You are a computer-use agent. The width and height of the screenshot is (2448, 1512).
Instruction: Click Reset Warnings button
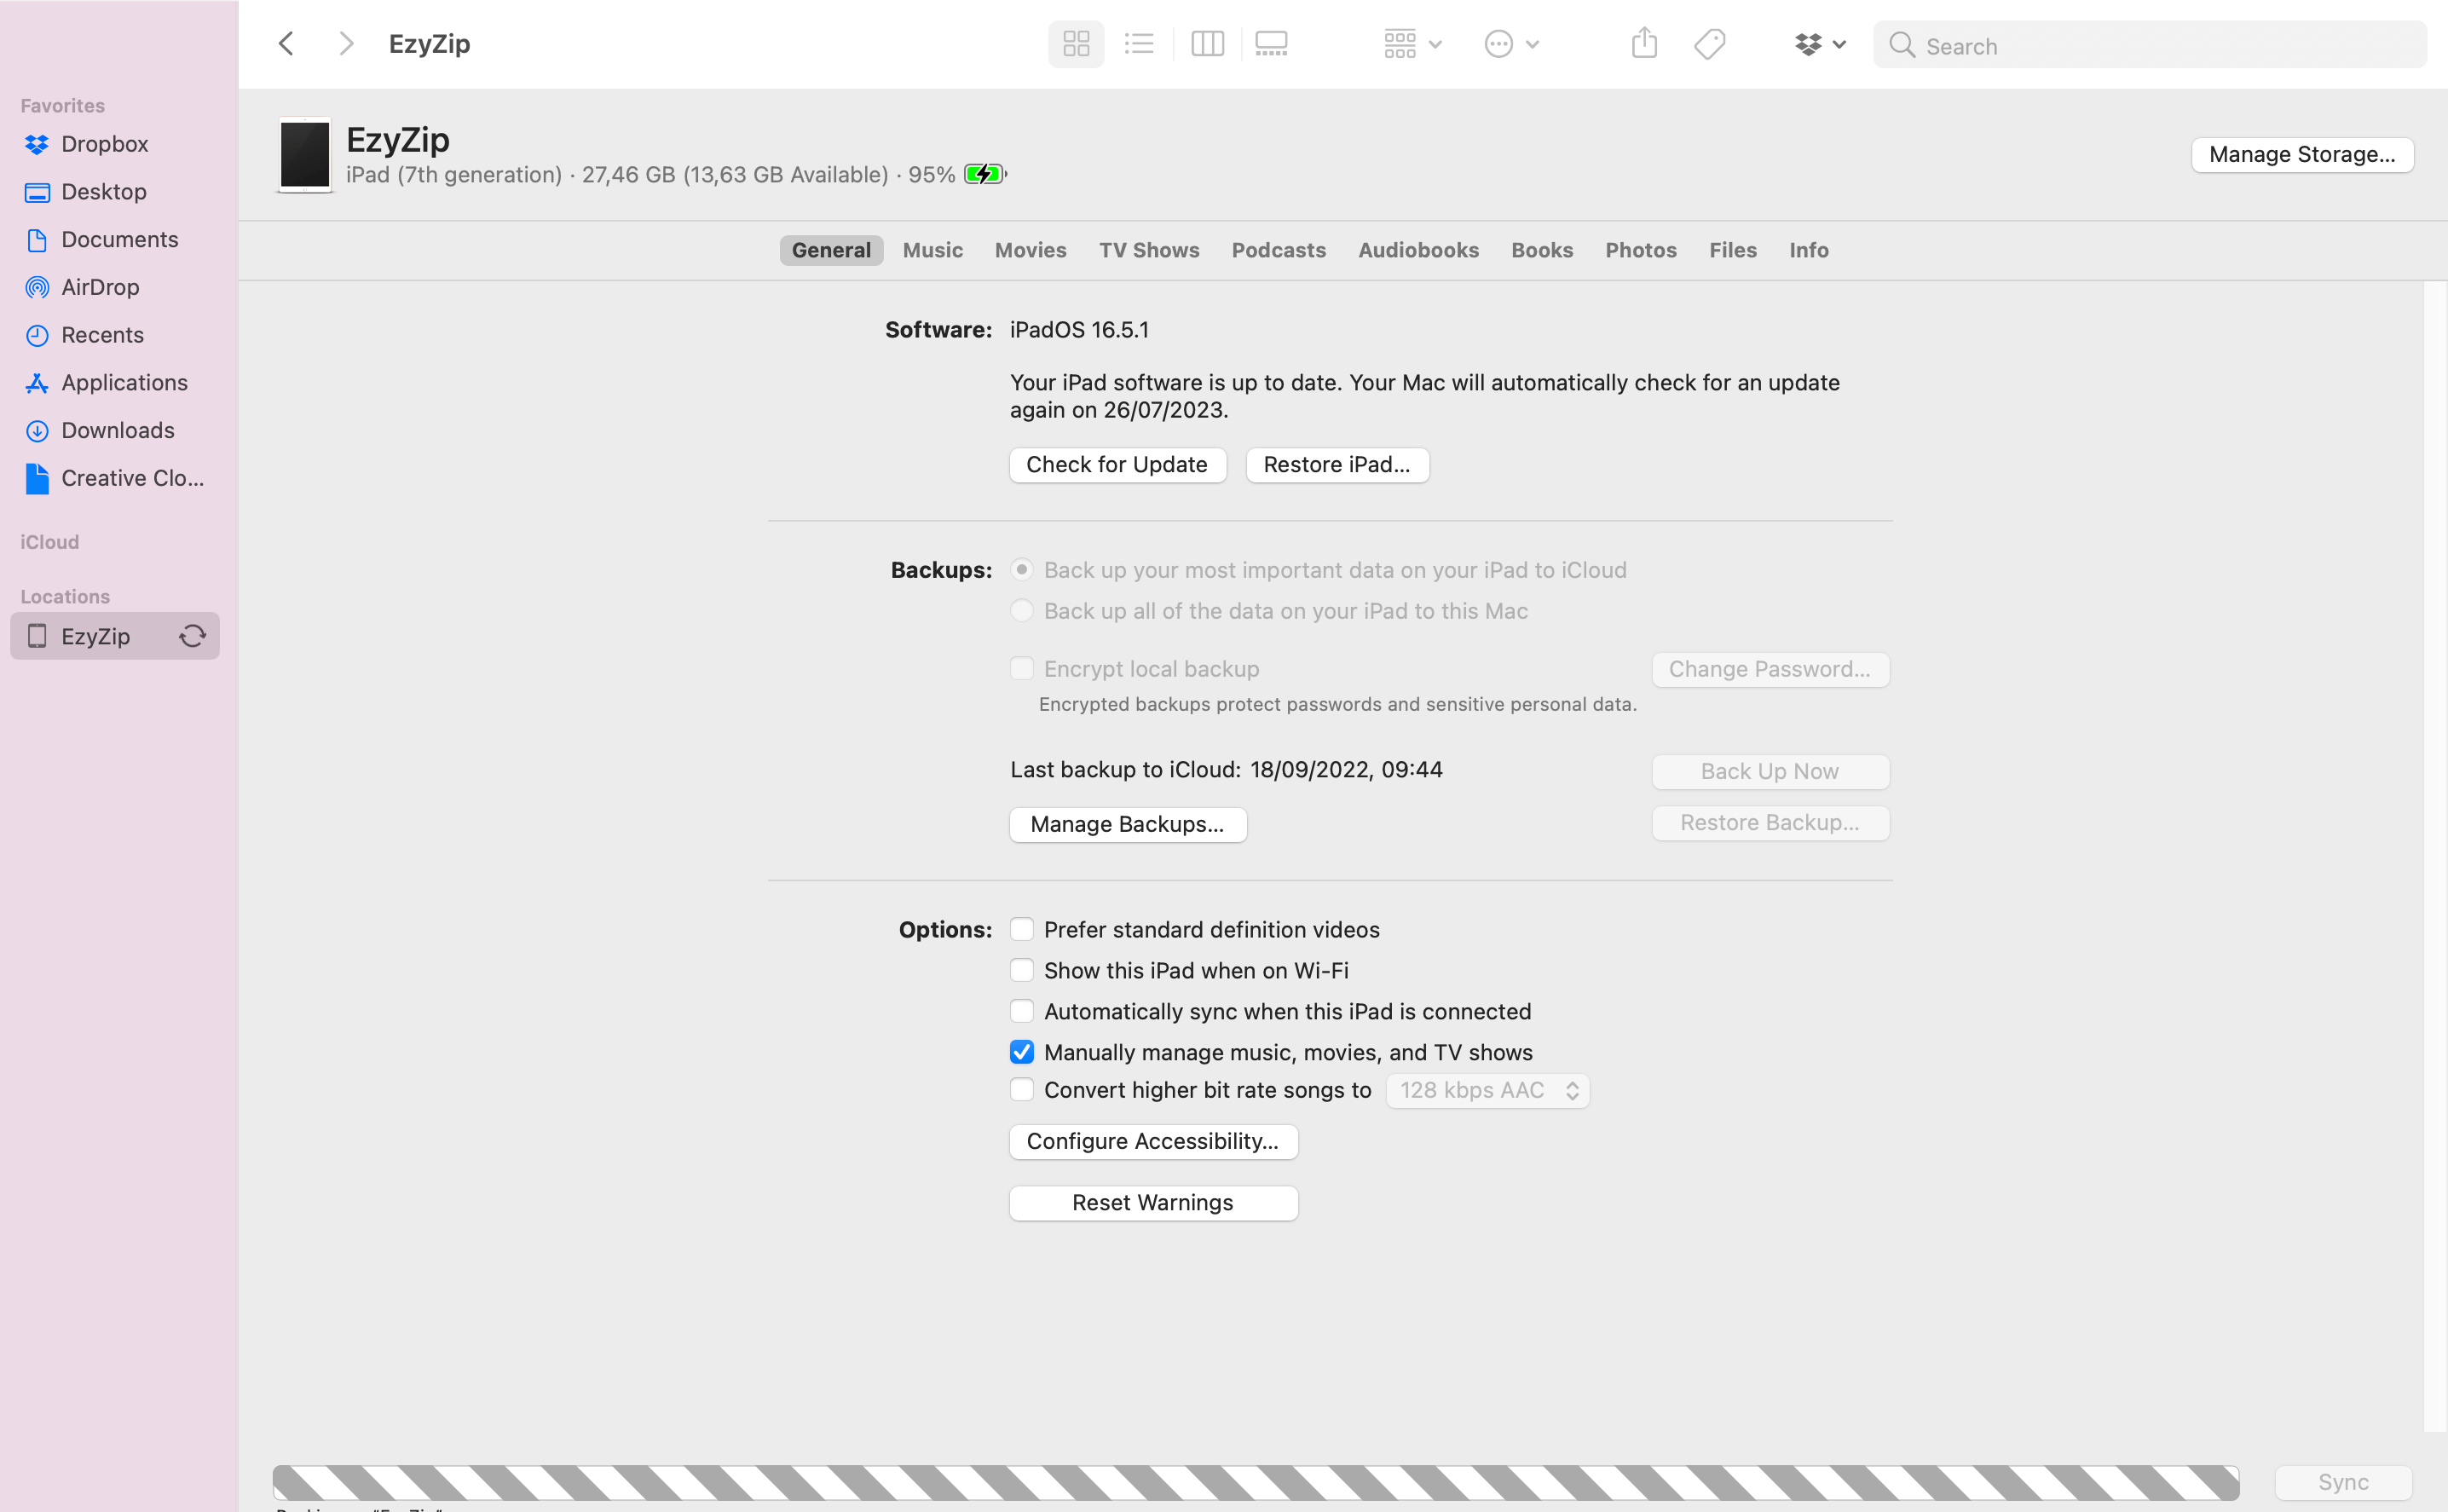click(1153, 1203)
